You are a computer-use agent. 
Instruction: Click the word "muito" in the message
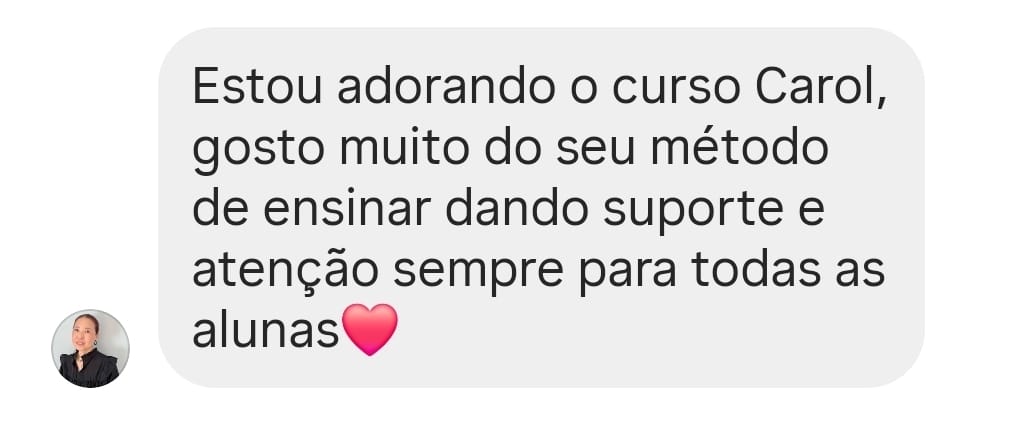pyautogui.click(x=404, y=149)
